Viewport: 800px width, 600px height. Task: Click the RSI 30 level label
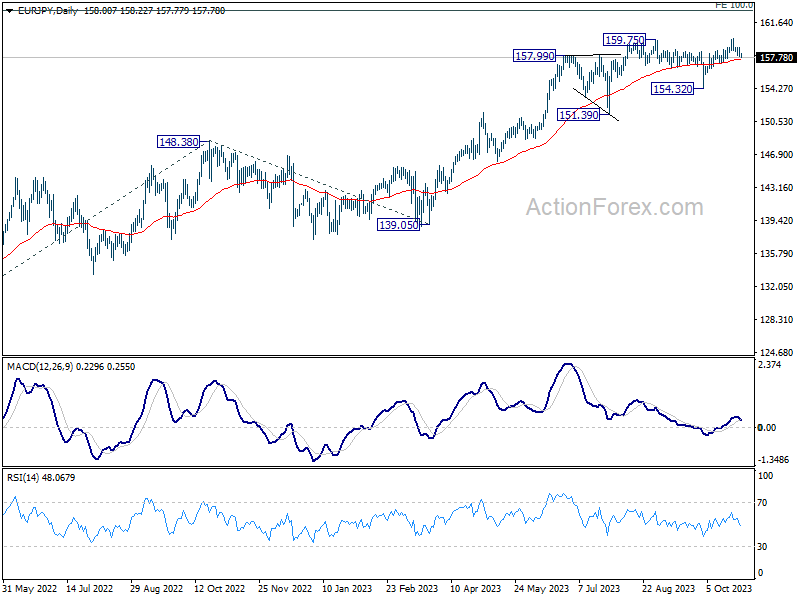[x=763, y=546]
